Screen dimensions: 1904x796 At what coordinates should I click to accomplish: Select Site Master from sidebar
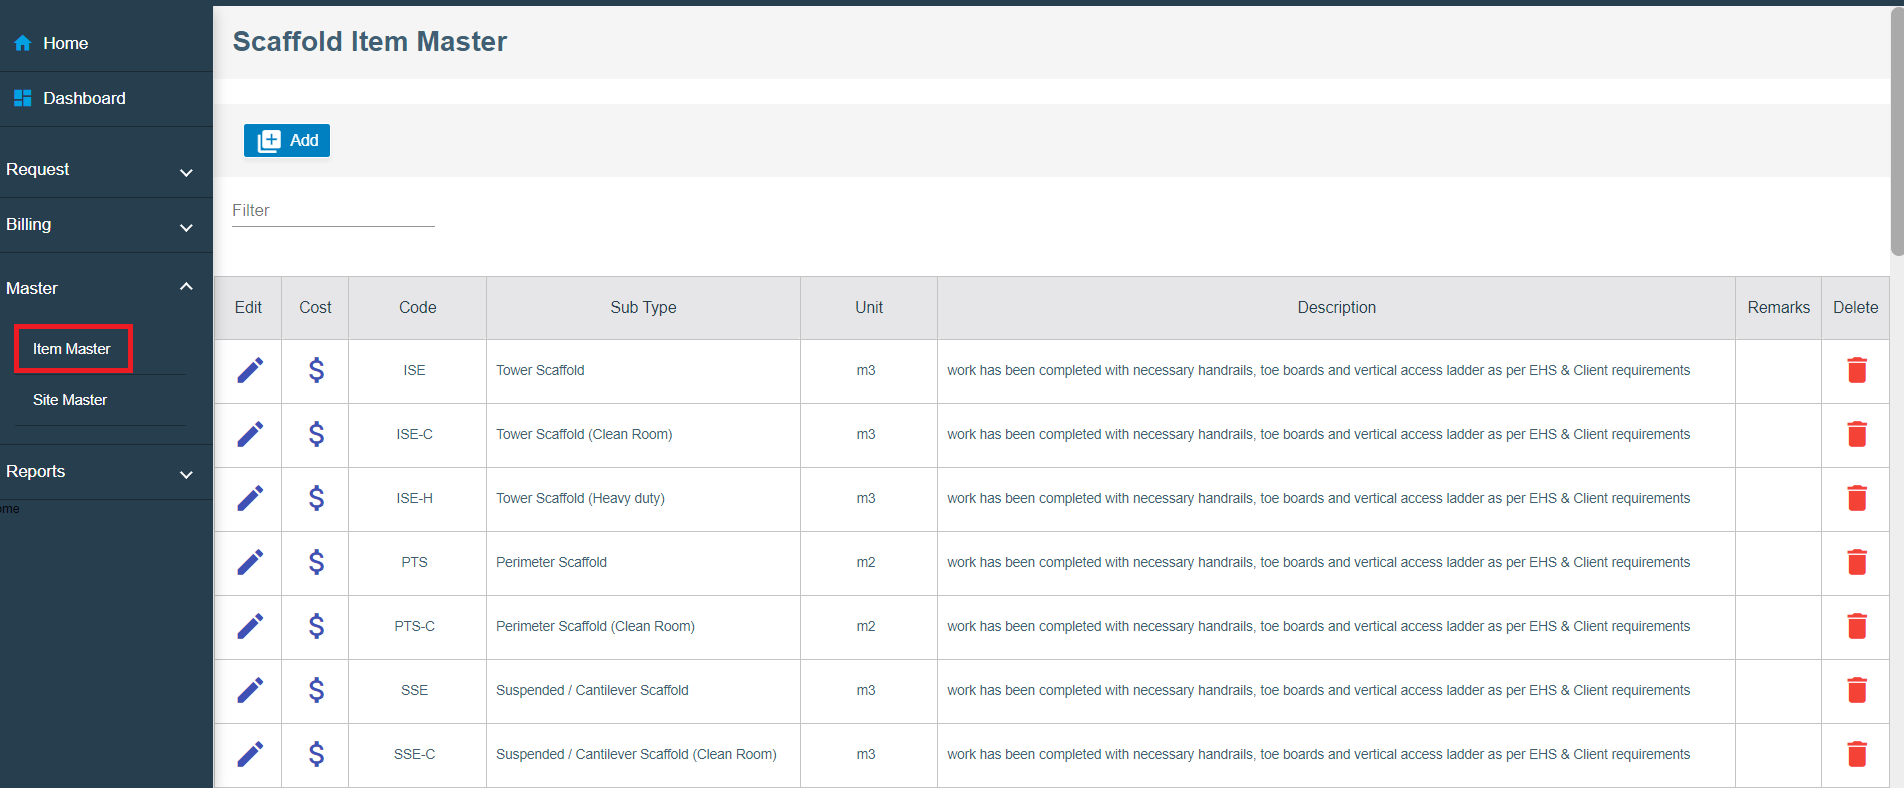point(70,400)
